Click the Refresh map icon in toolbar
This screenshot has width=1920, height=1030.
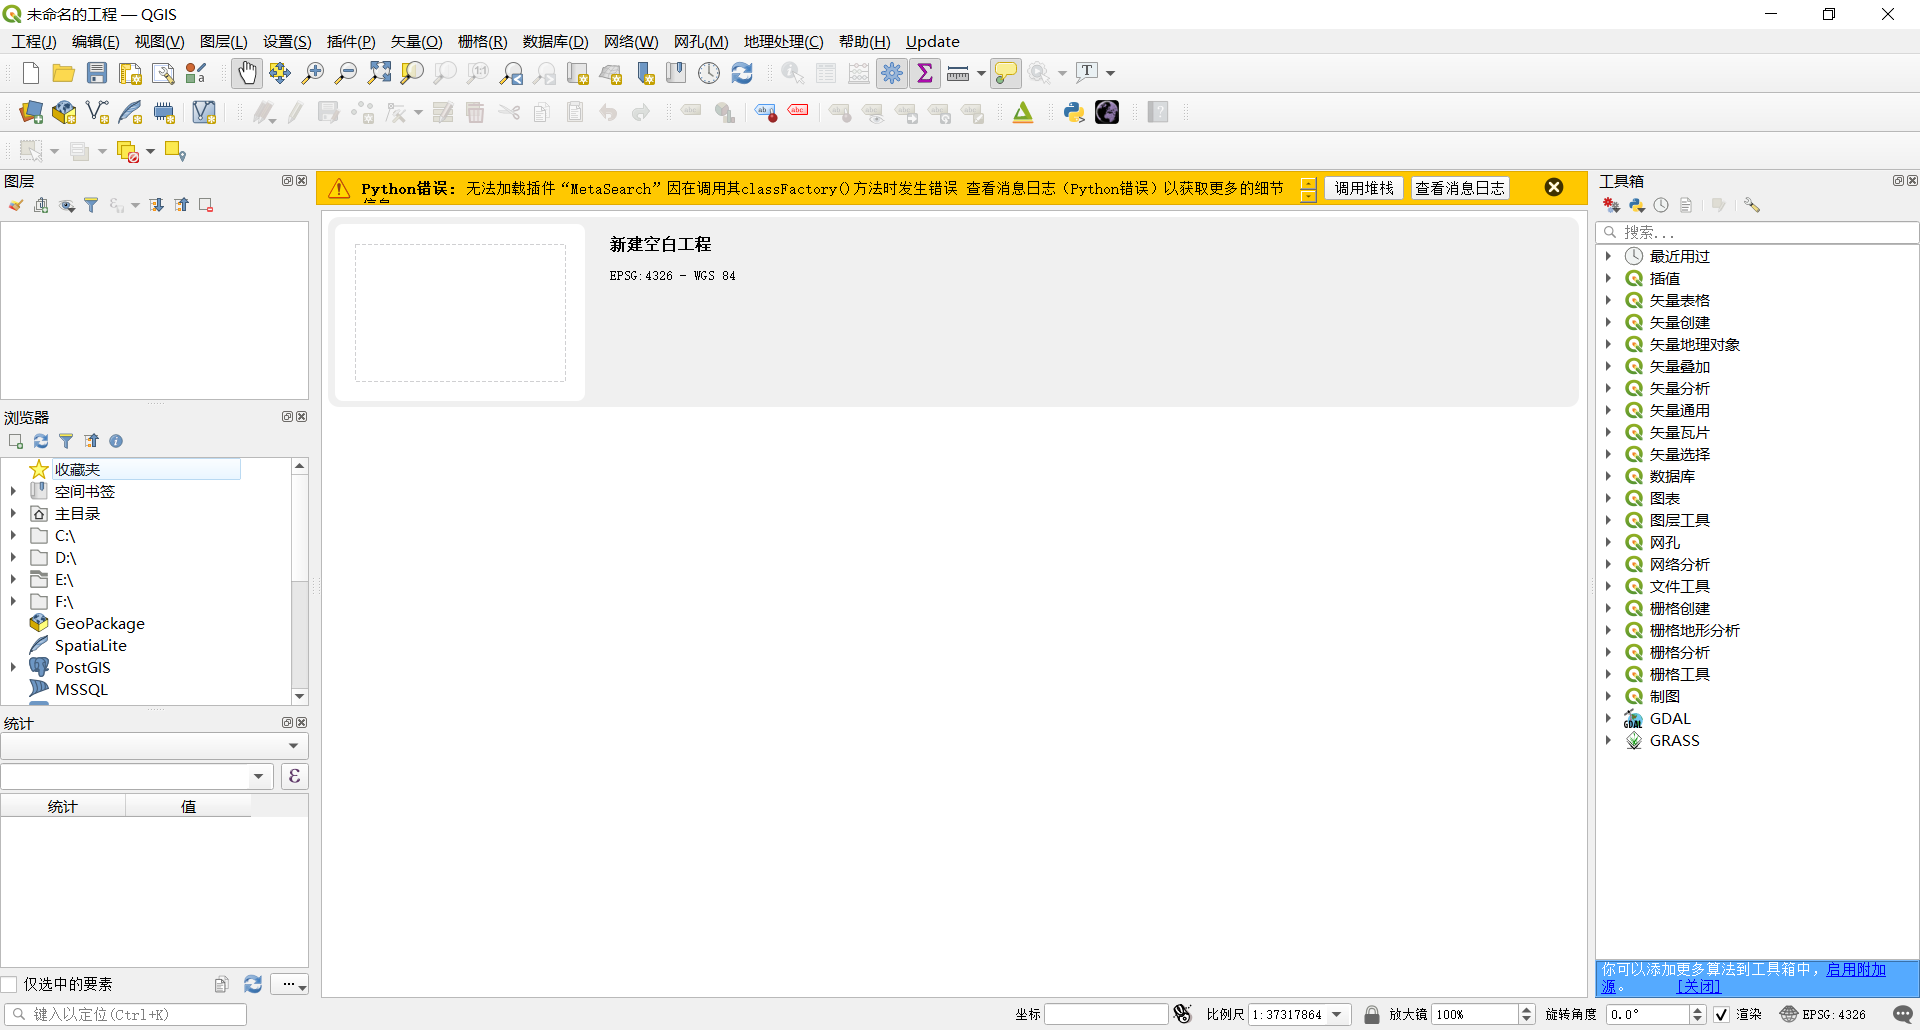(x=742, y=73)
